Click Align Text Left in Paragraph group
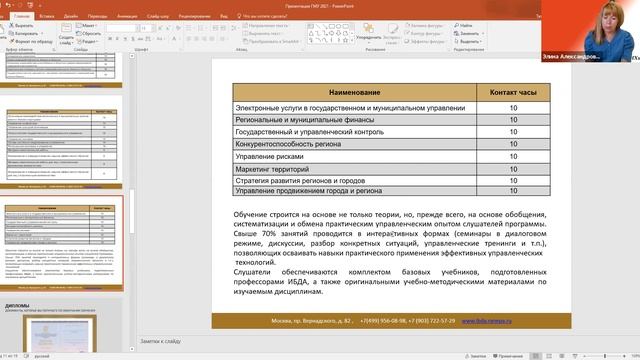The height and width of the screenshot is (360, 640). (189, 39)
